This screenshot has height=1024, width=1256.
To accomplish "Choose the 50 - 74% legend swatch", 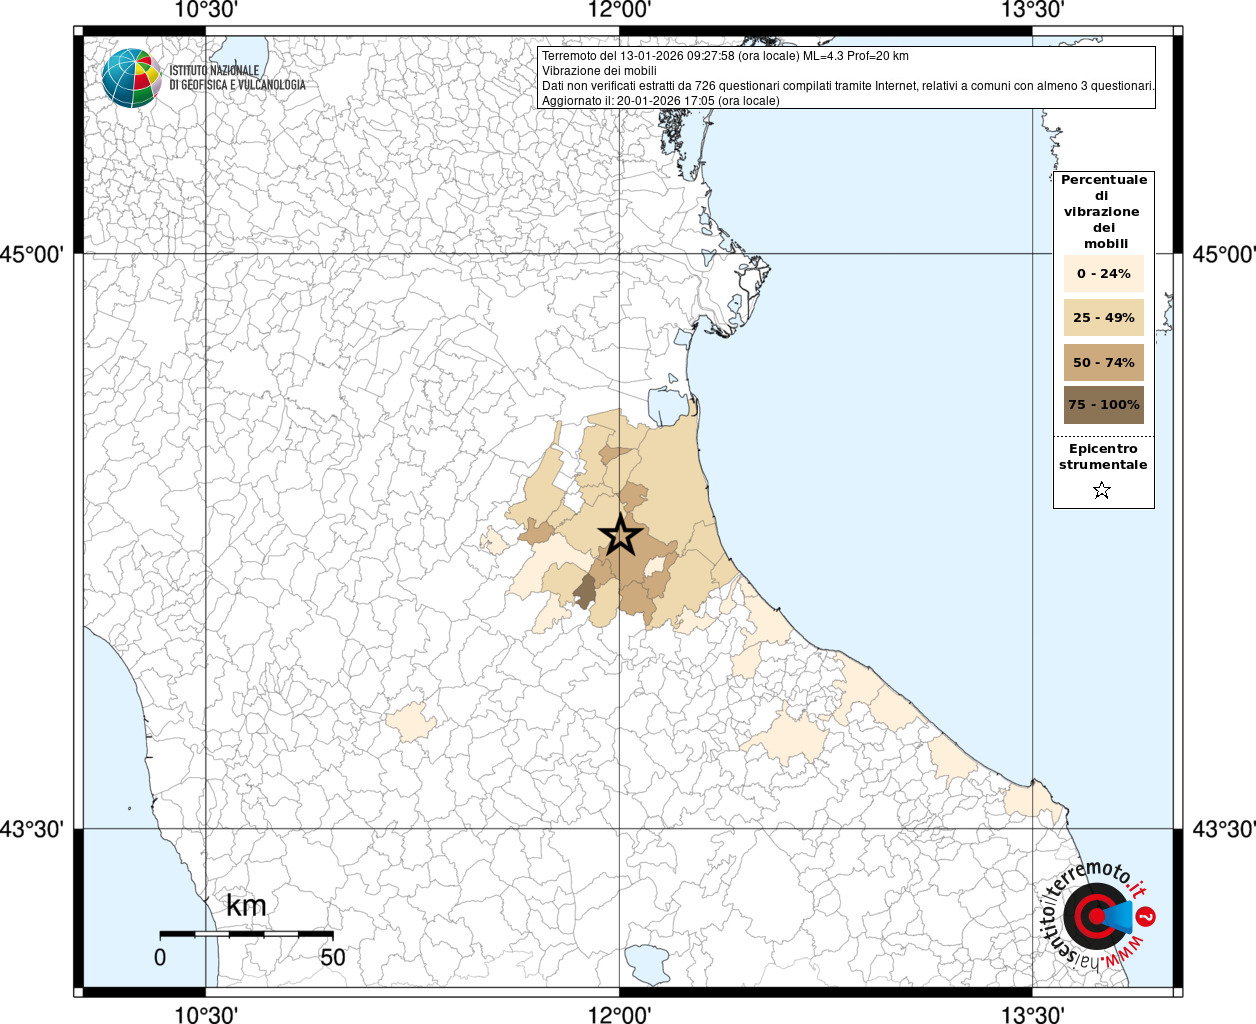I will 1103,362.
